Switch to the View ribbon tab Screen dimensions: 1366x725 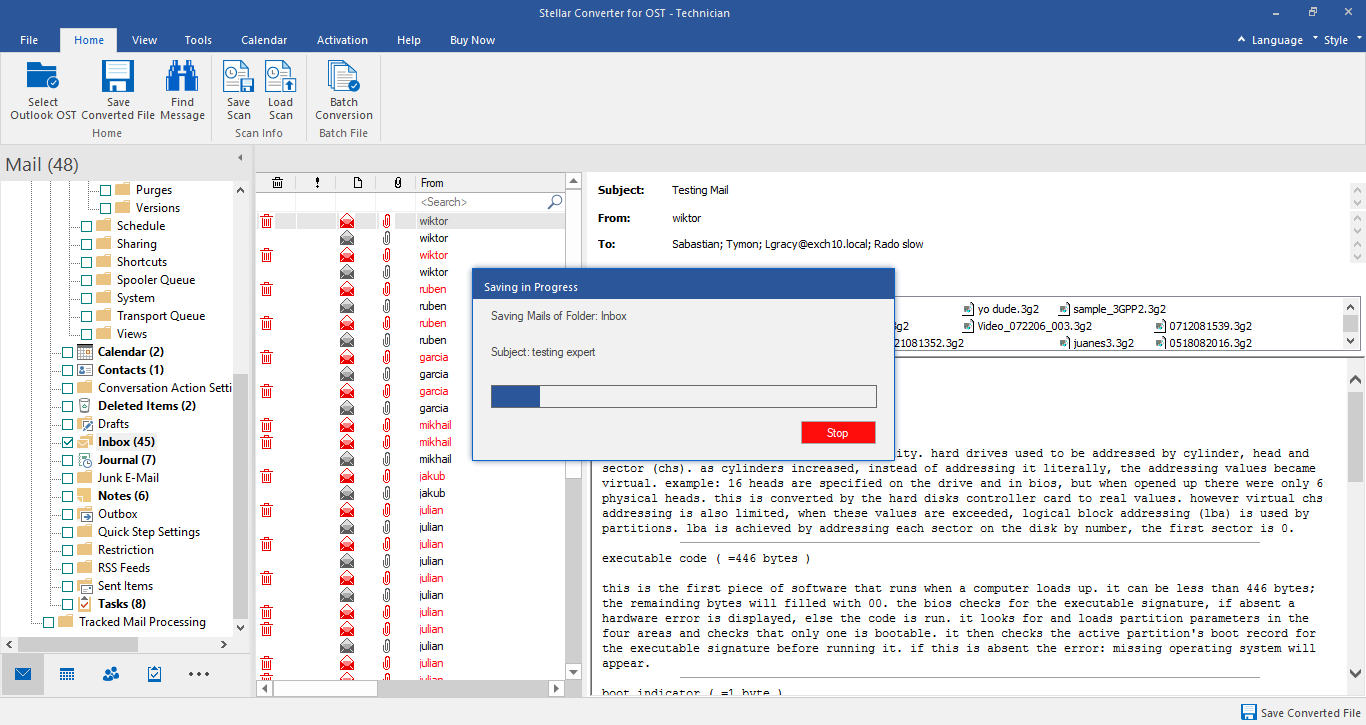[x=145, y=40]
